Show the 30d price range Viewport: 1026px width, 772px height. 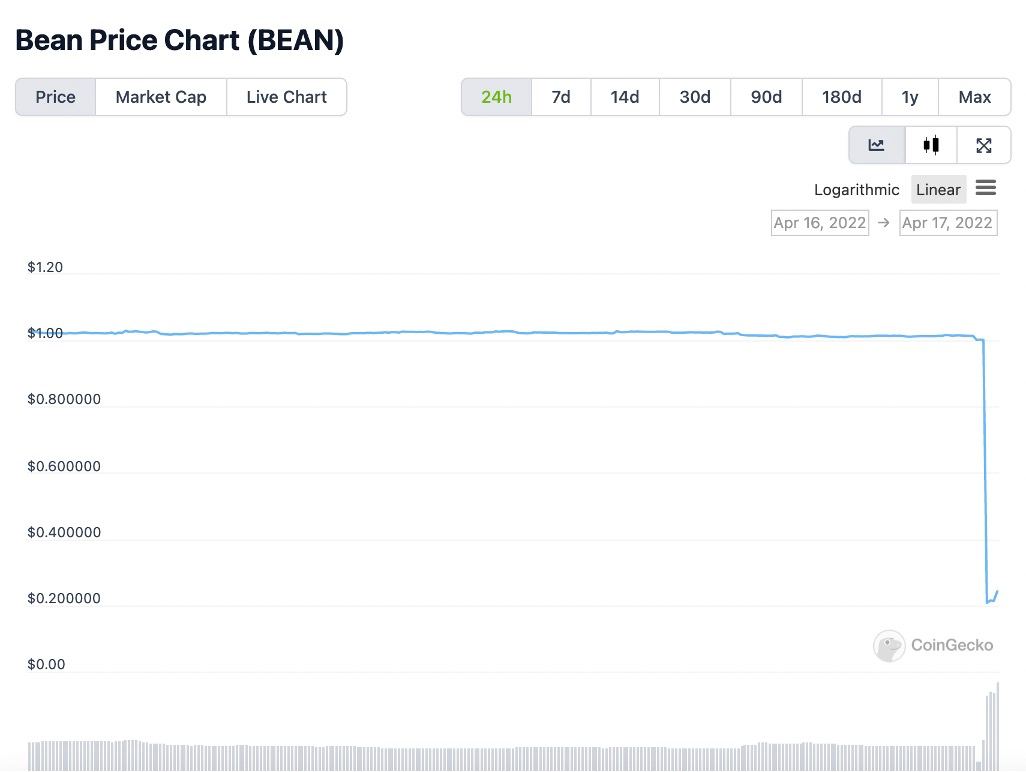pyautogui.click(x=695, y=97)
